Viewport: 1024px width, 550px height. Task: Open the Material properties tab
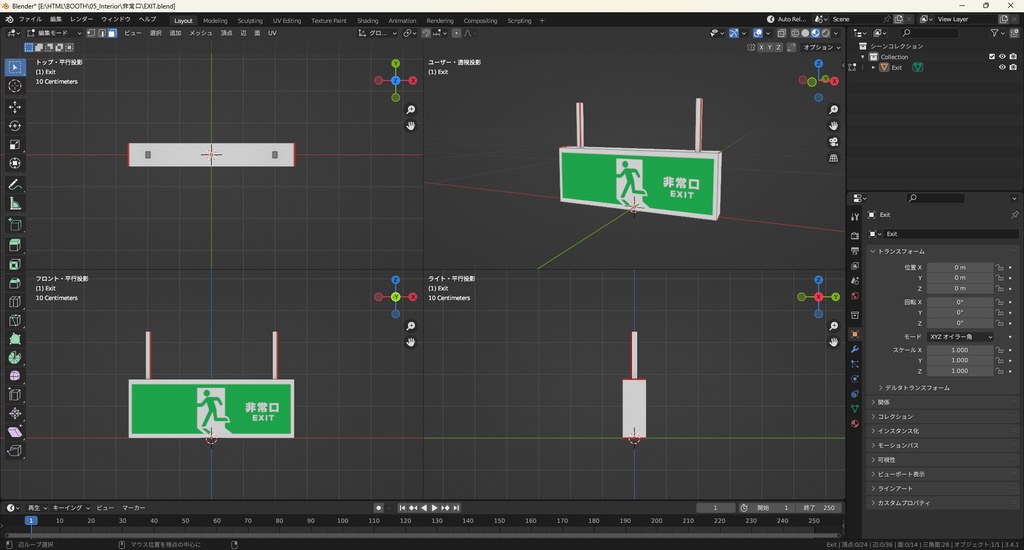coord(855,423)
